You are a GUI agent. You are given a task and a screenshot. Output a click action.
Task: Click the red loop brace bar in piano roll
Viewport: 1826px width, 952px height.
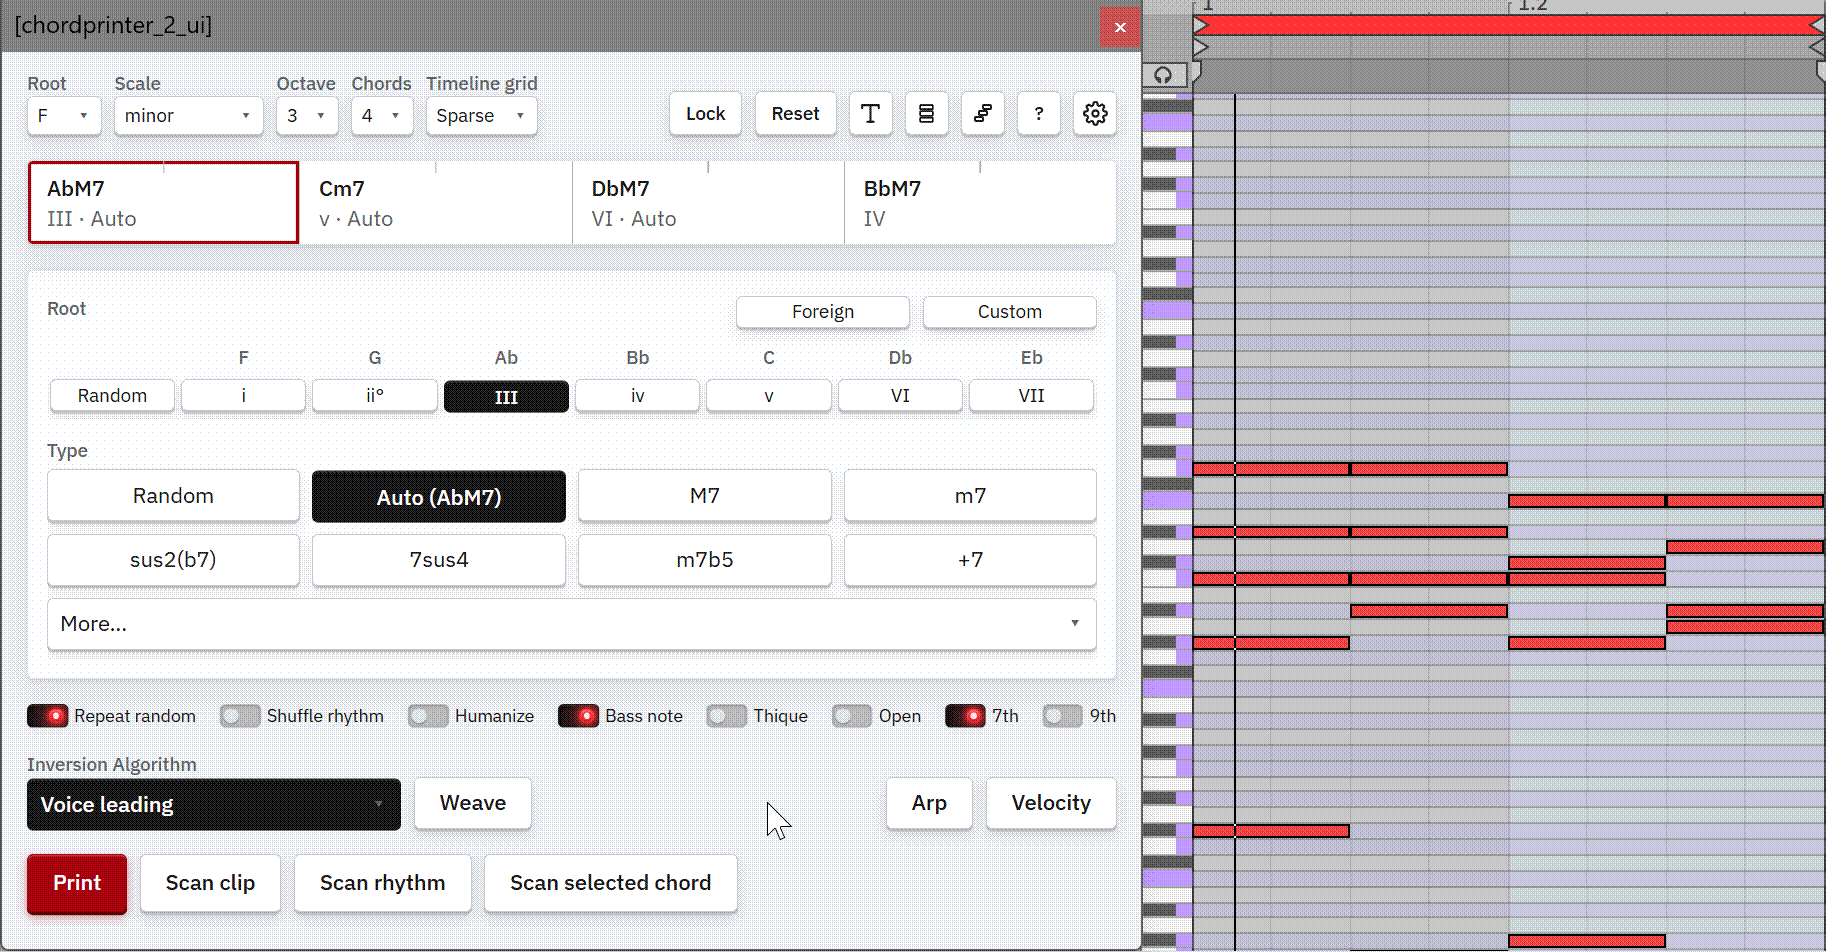[x=1508, y=25]
